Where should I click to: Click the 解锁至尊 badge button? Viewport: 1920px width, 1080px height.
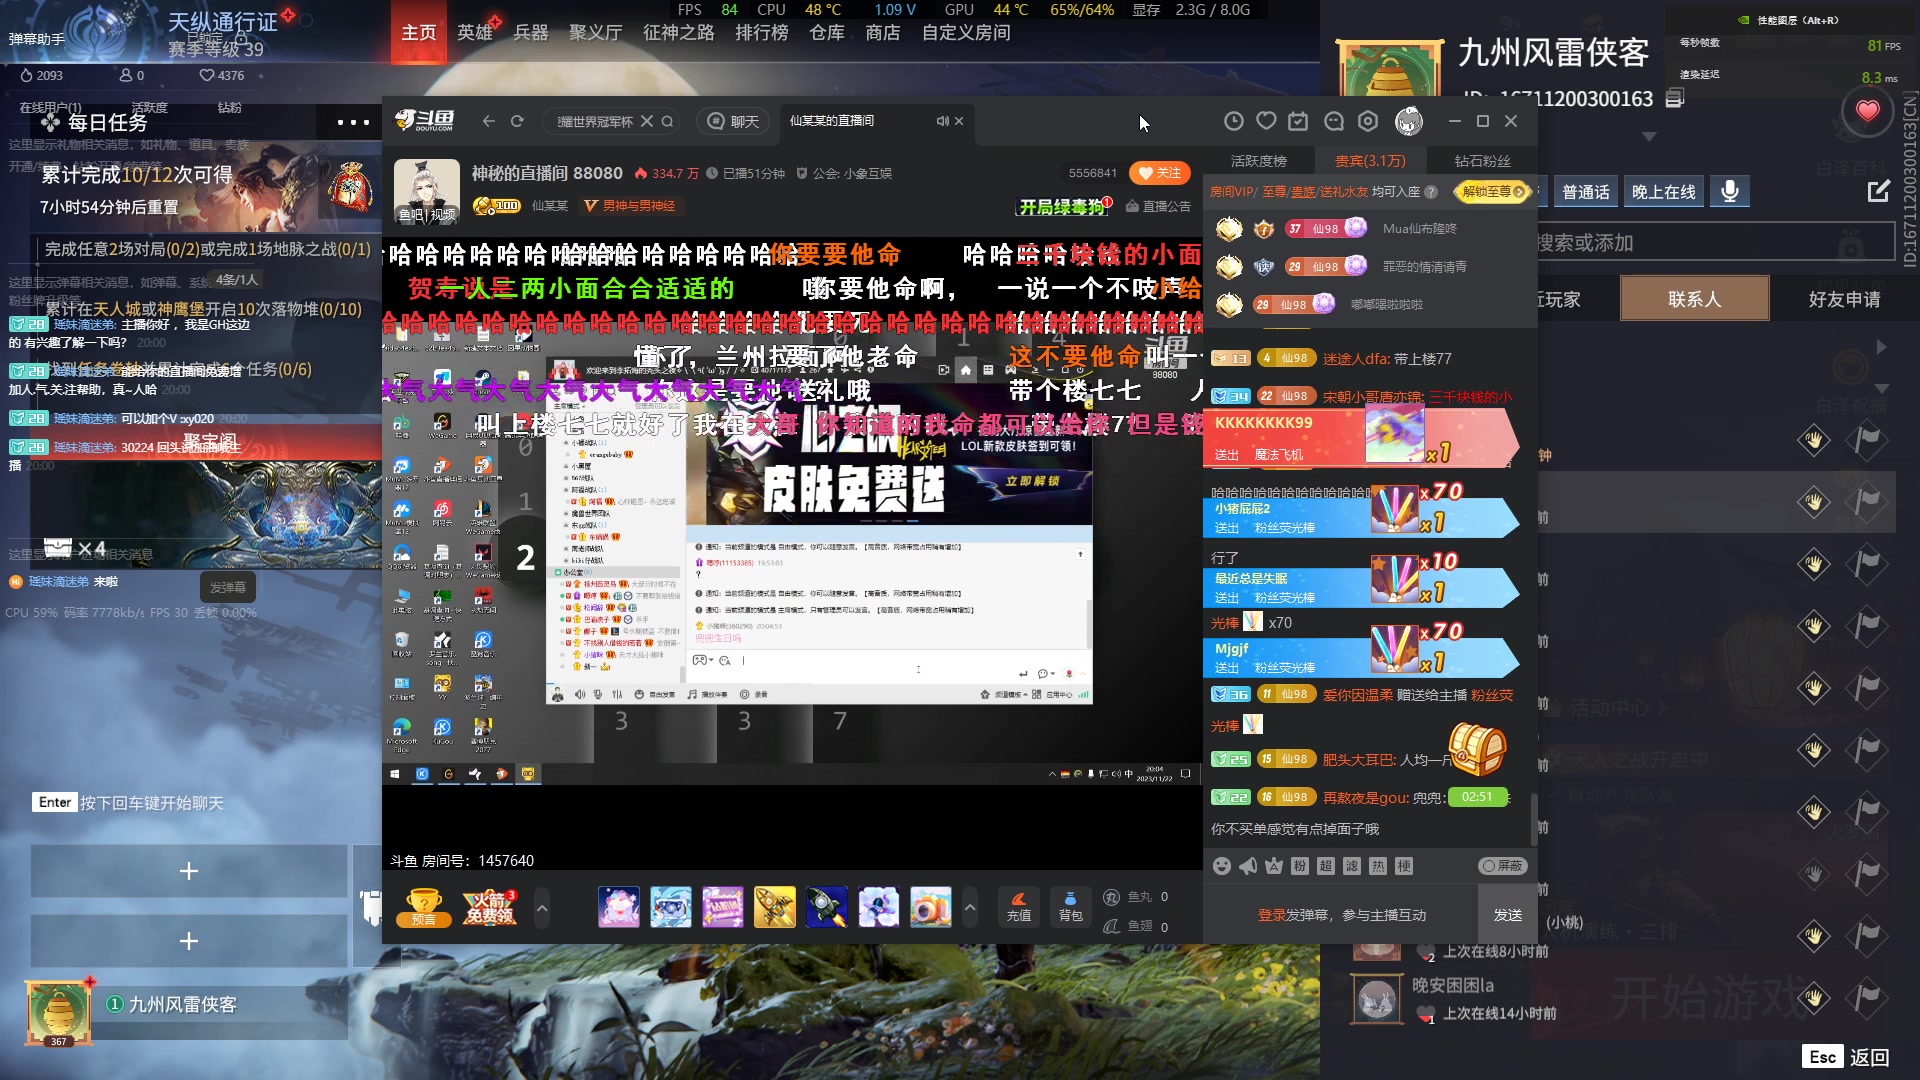[x=1492, y=191]
